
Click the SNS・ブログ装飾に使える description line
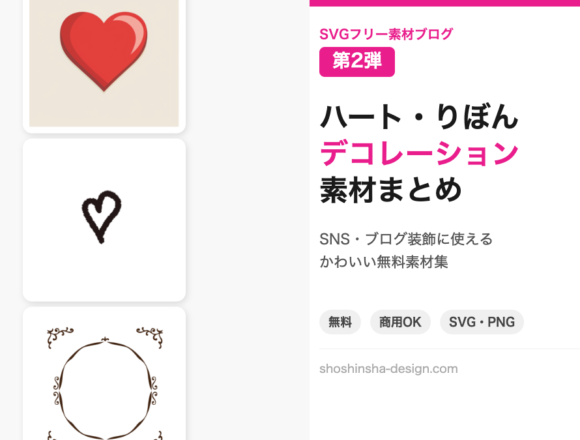pyautogui.click(x=406, y=239)
